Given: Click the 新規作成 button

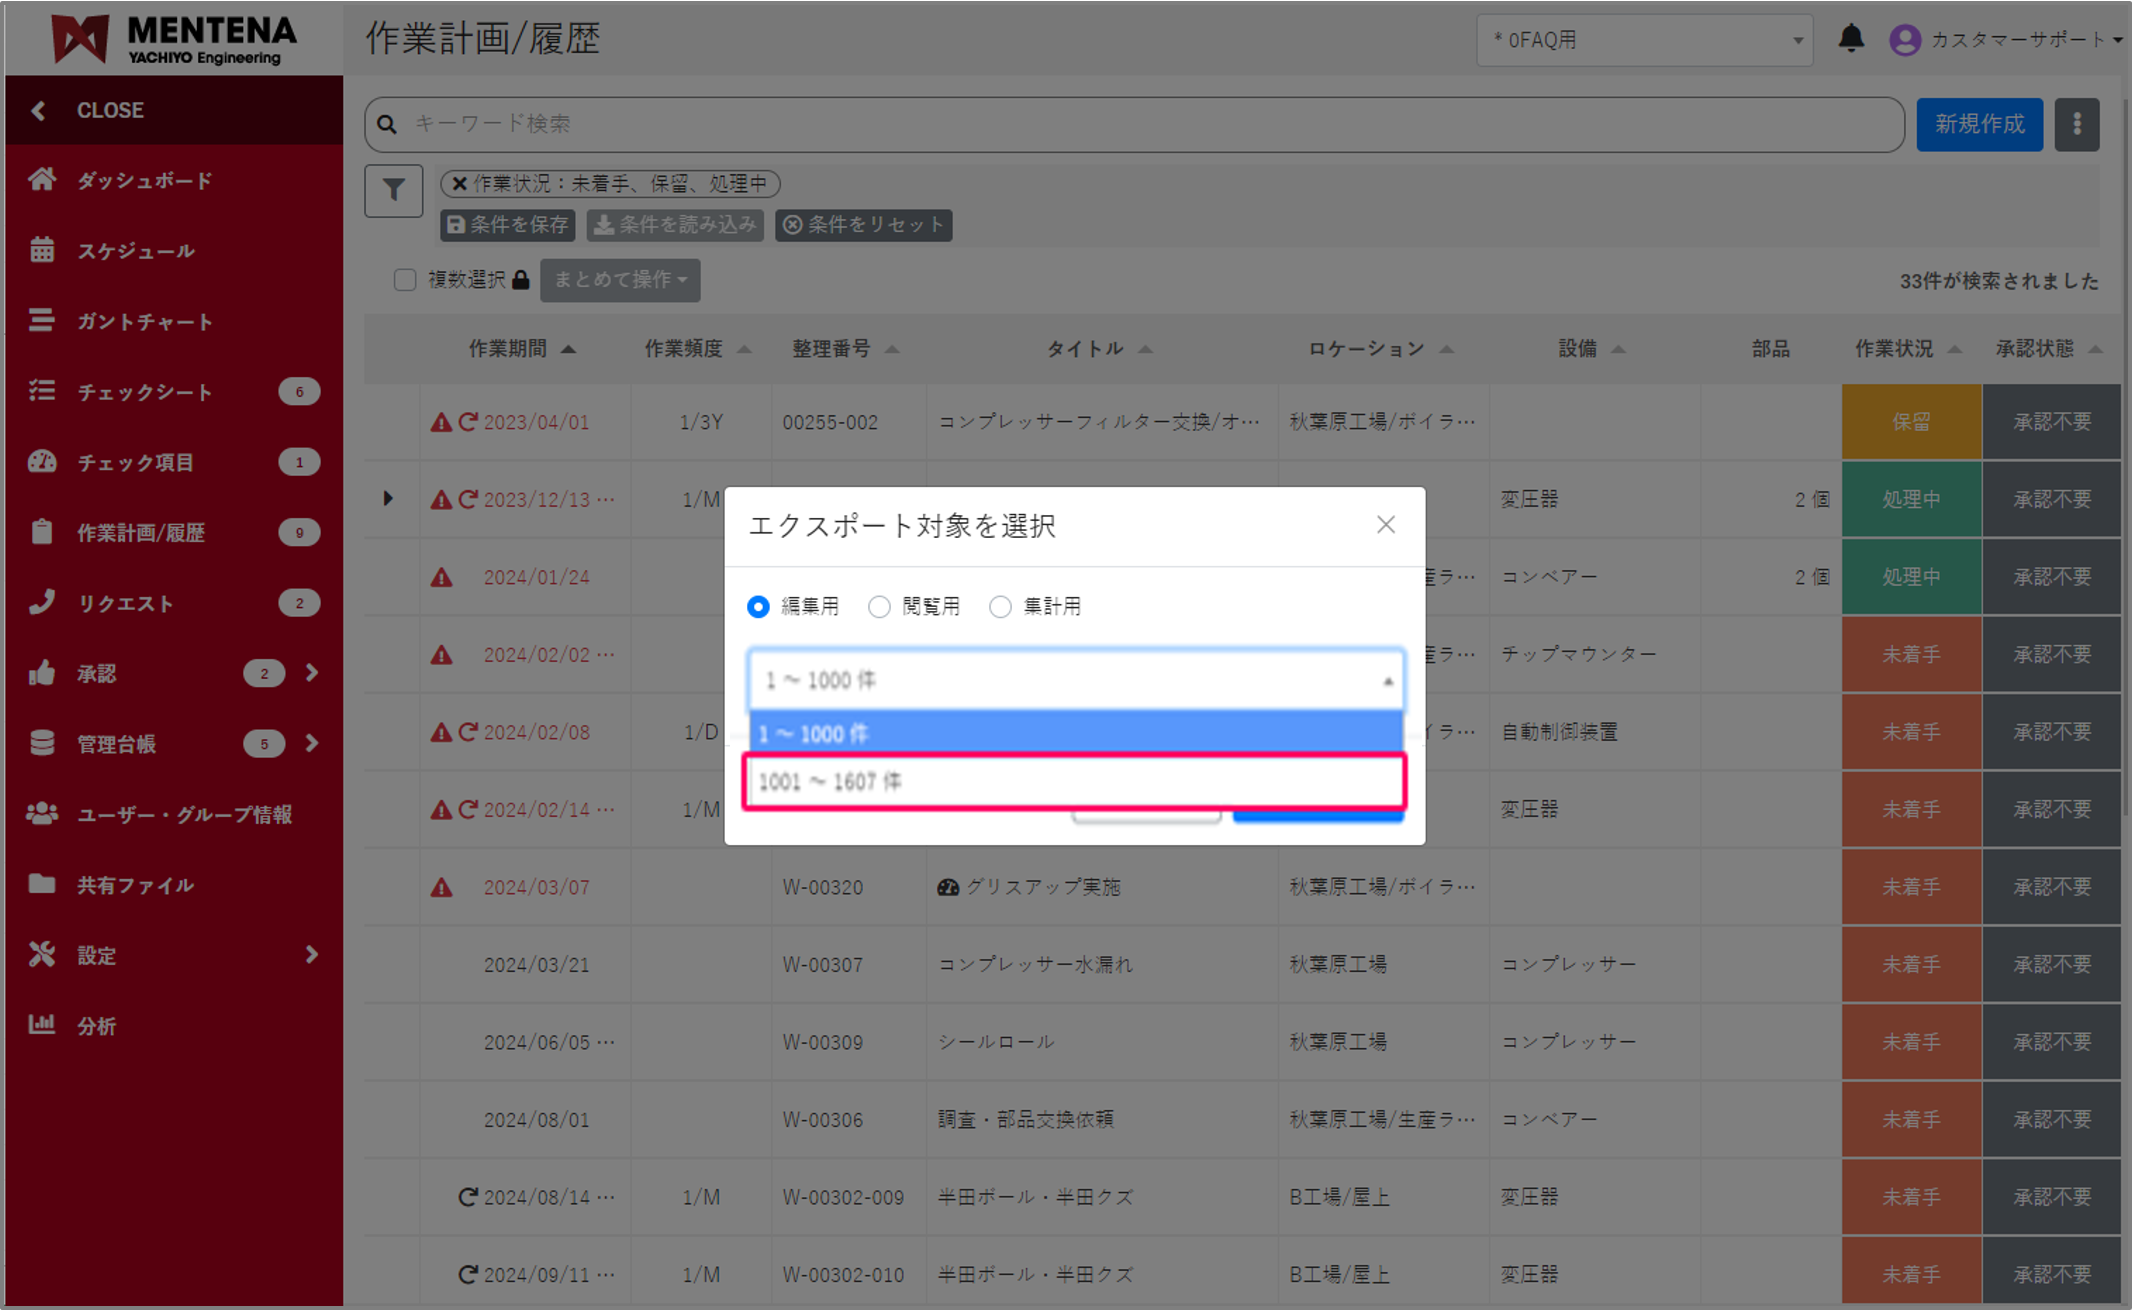Looking at the screenshot, I should 1979,124.
